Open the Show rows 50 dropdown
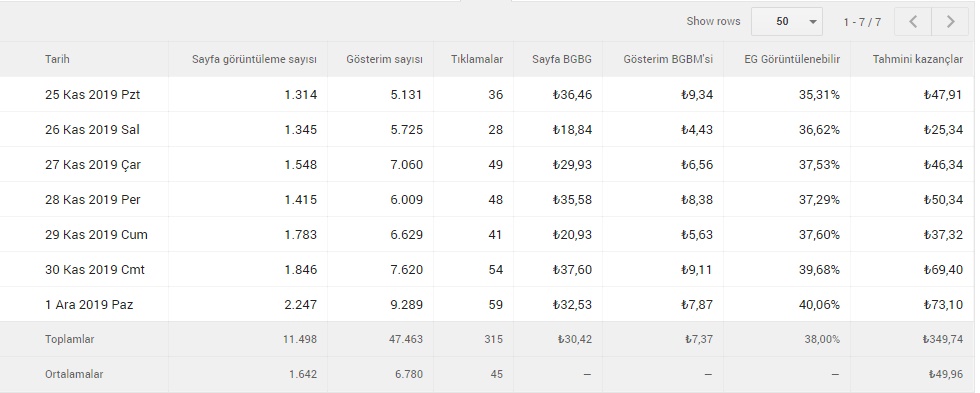The width and height of the screenshot is (980, 393). point(787,22)
